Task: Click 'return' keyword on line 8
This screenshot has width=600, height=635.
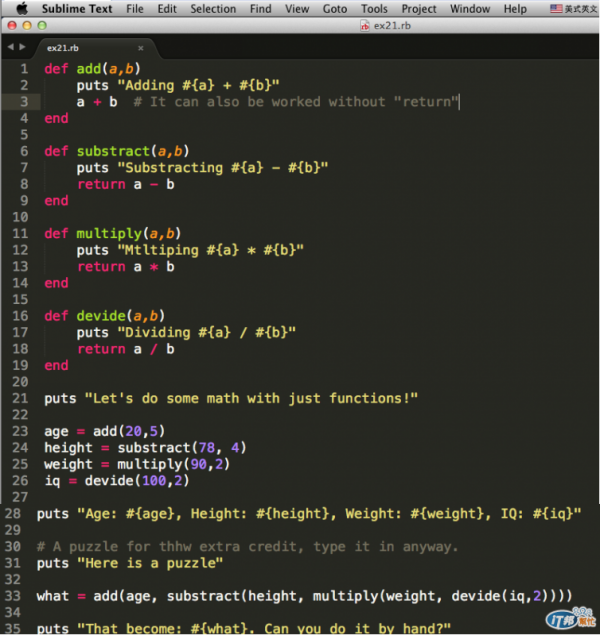Action: pyautogui.click(x=101, y=184)
